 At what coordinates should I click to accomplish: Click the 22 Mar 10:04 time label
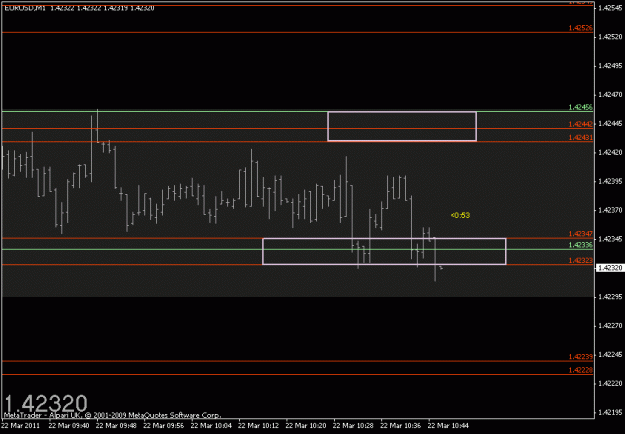[211, 426]
